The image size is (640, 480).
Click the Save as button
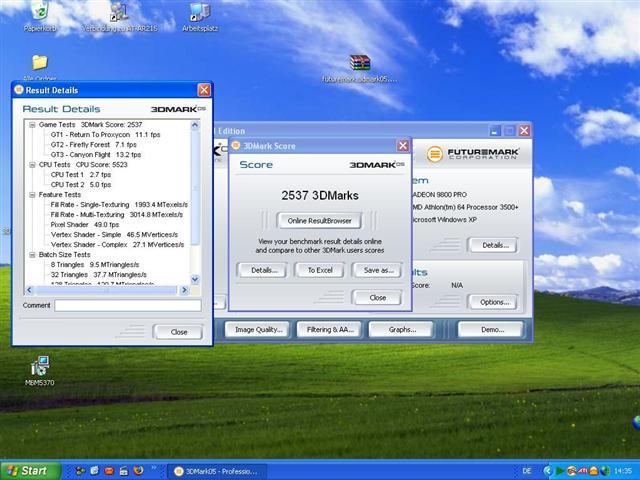(x=378, y=270)
